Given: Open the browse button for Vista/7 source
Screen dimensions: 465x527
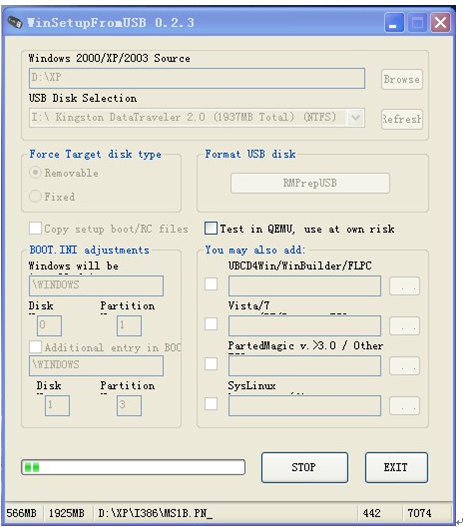Looking at the screenshot, I should pyautogui.click(x=405, y=326).
